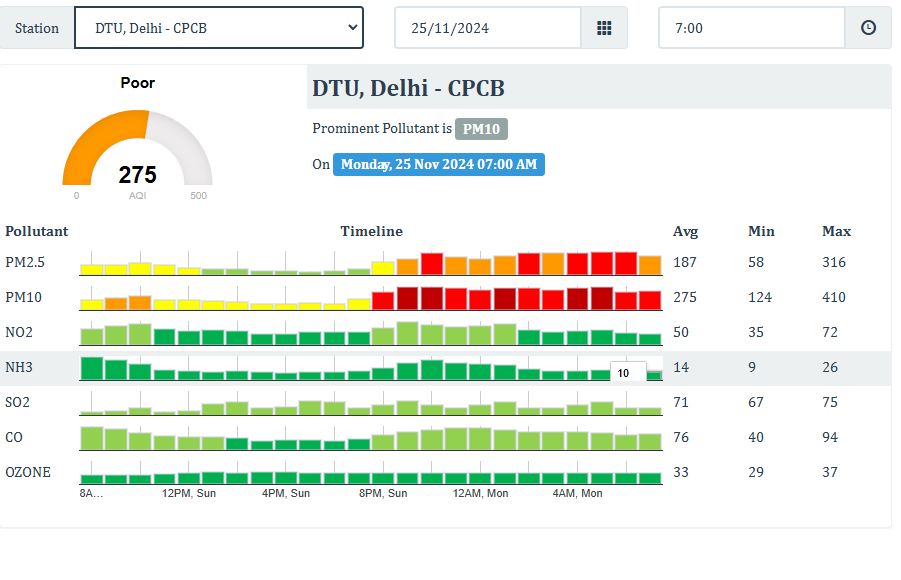Click the PM2.5 max value 316
Image resolution: width=901 pixels, height=580 pixels.
click(834, 262)
